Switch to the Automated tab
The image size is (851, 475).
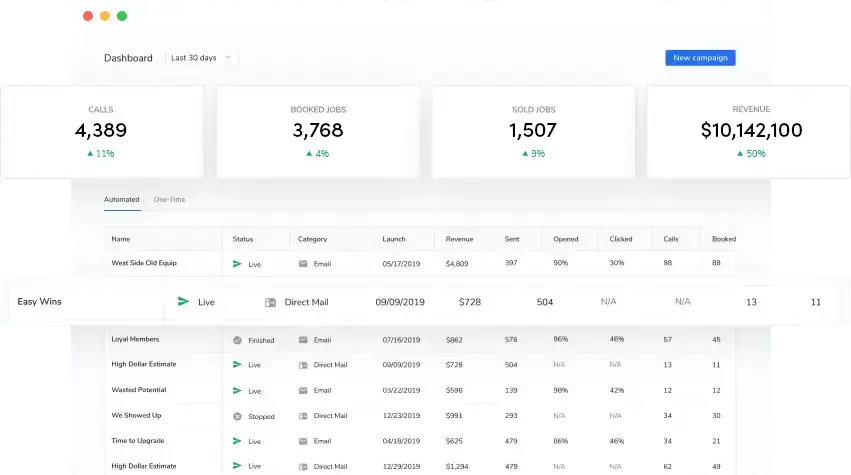122,199
